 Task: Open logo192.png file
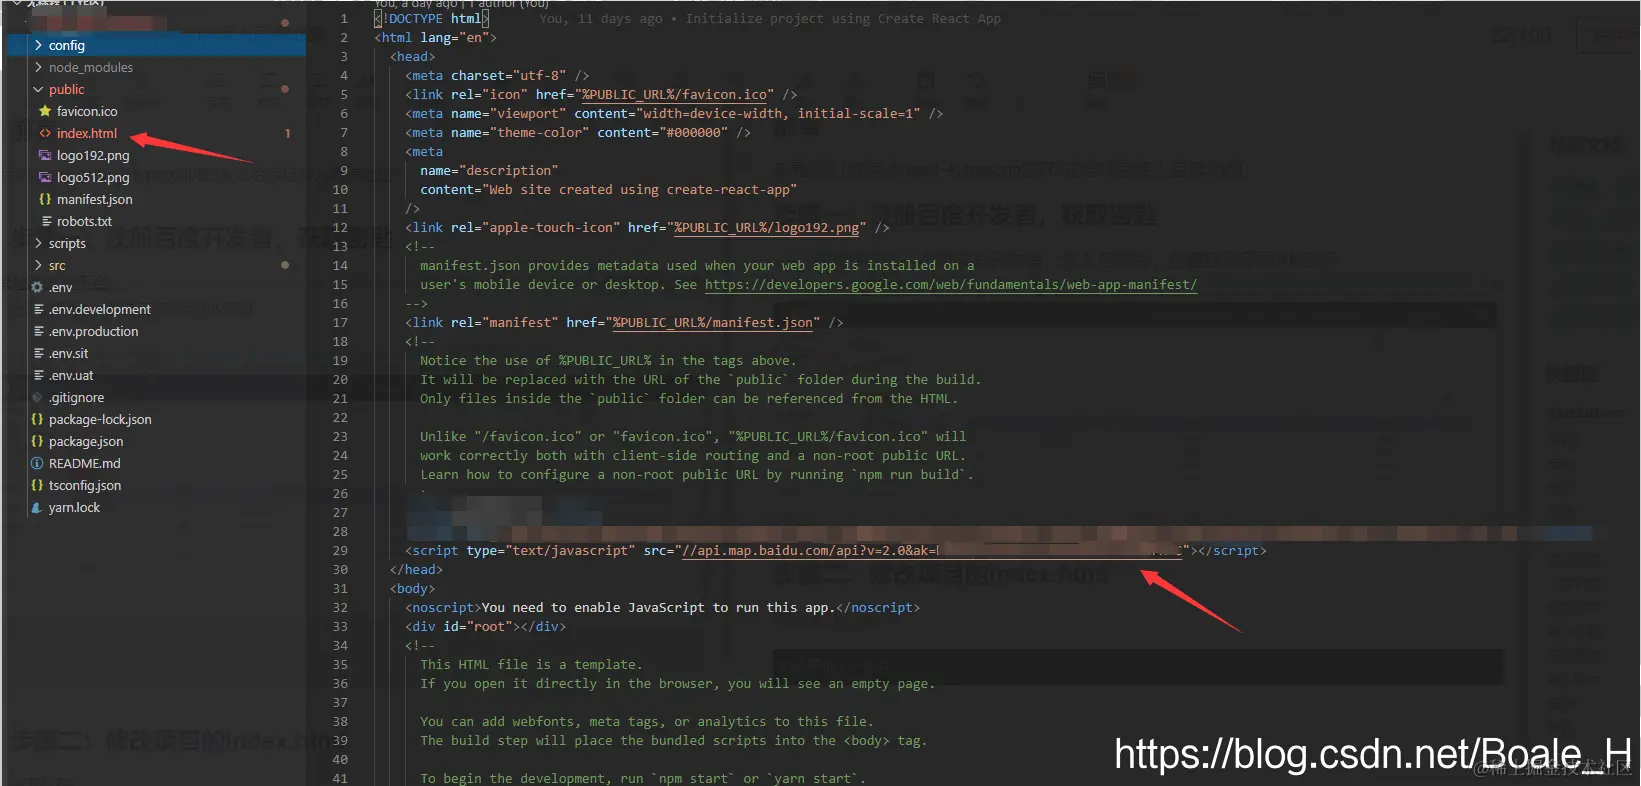click(x=93, y=155)
